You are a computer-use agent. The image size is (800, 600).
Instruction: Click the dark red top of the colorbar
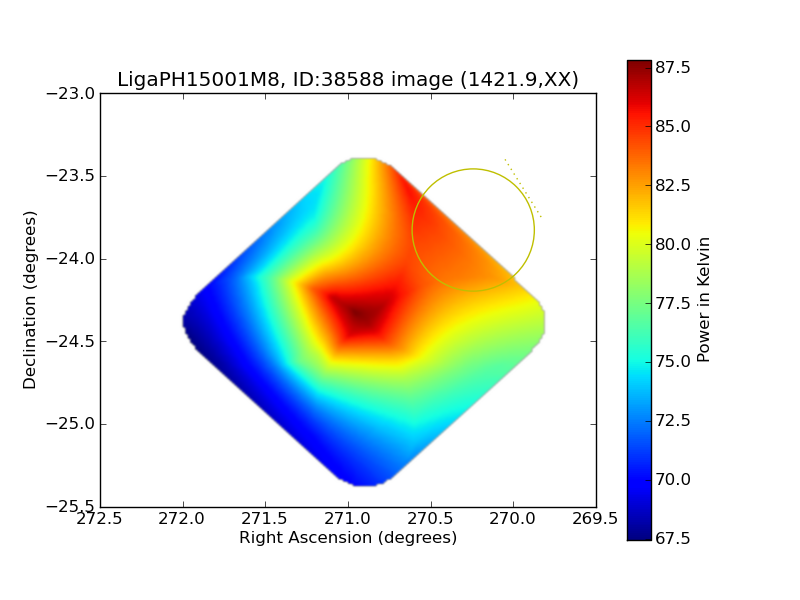(639, 69)
